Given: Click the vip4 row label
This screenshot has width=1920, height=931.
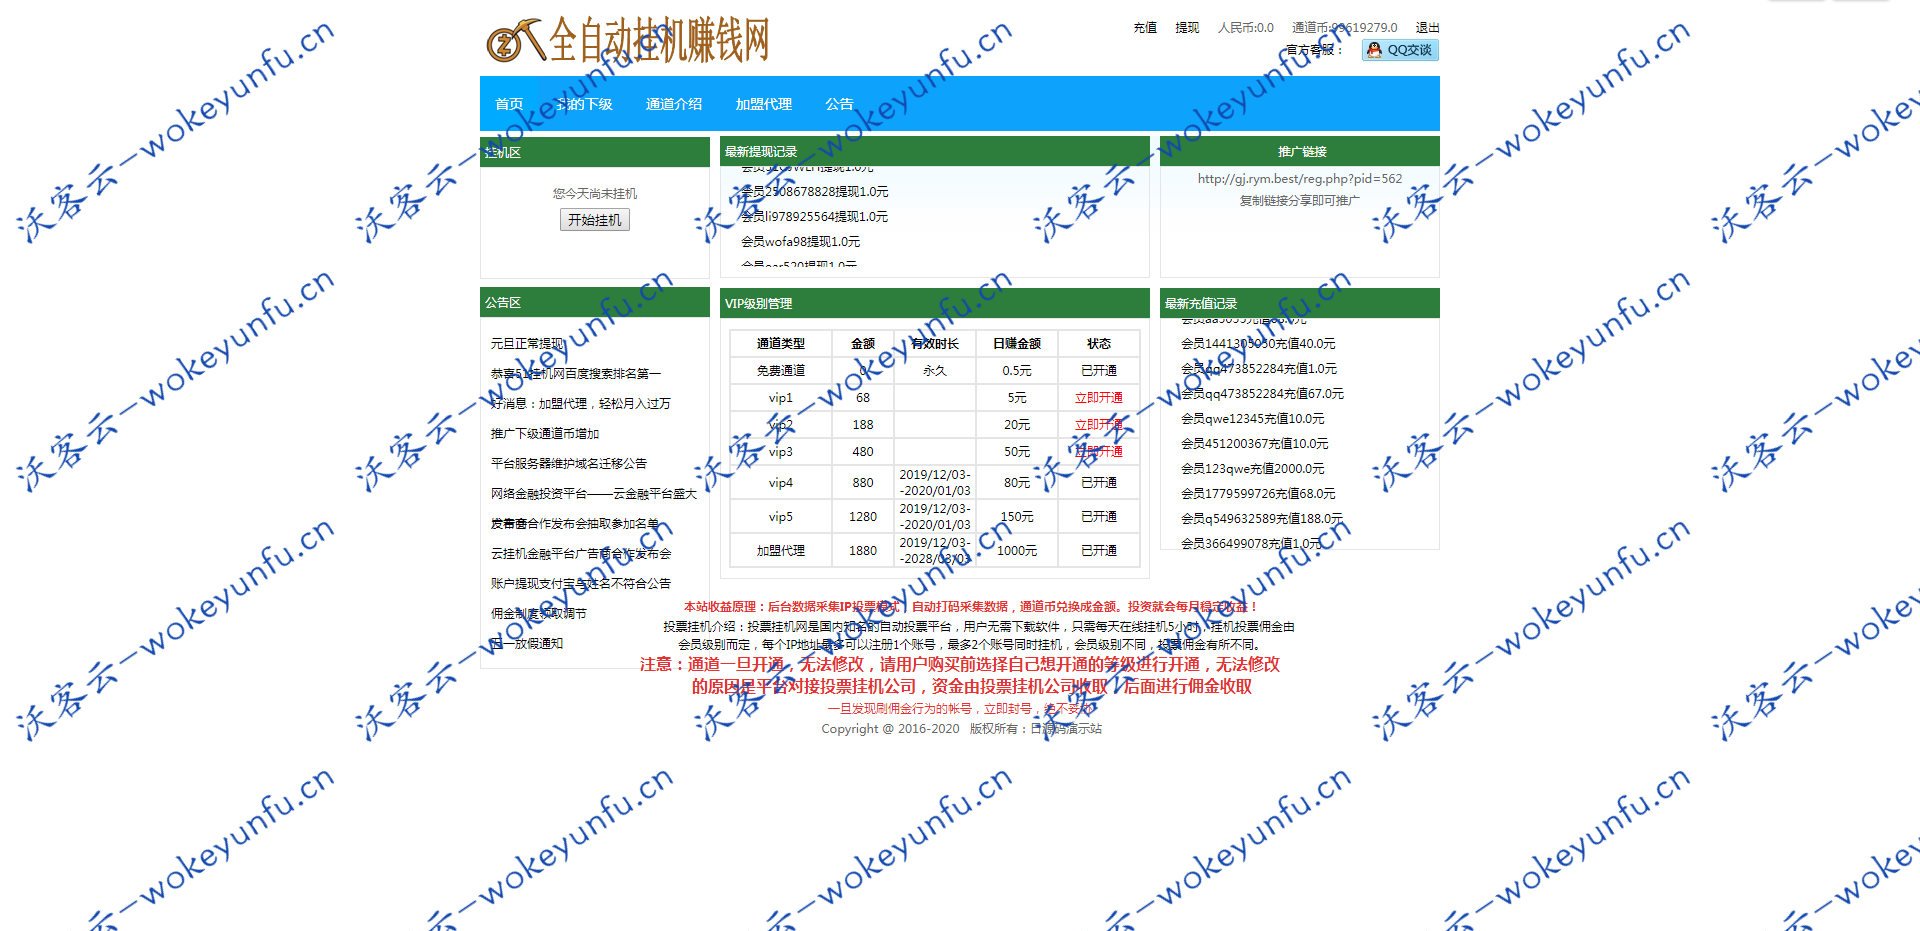Looking at the screenshot, I should click(781, 483).
